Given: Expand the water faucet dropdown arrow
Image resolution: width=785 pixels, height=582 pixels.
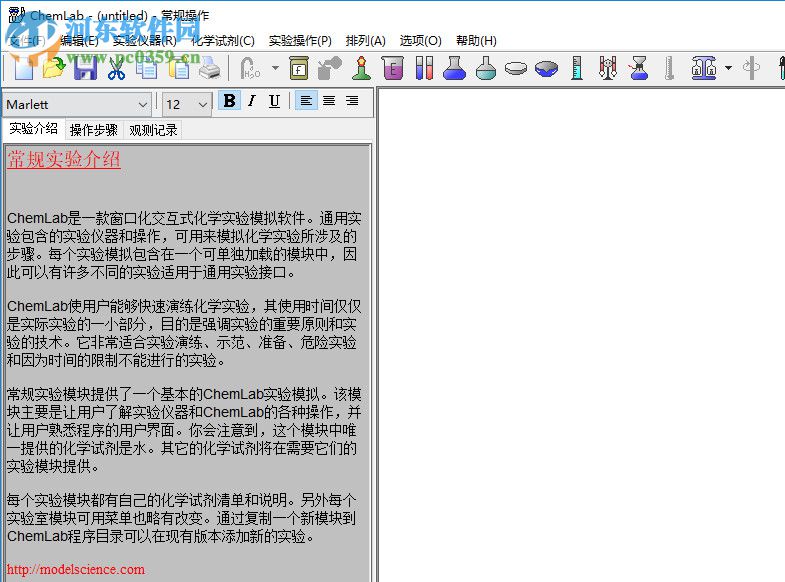Looking at the screenshot, I should [x=275, y=68].
